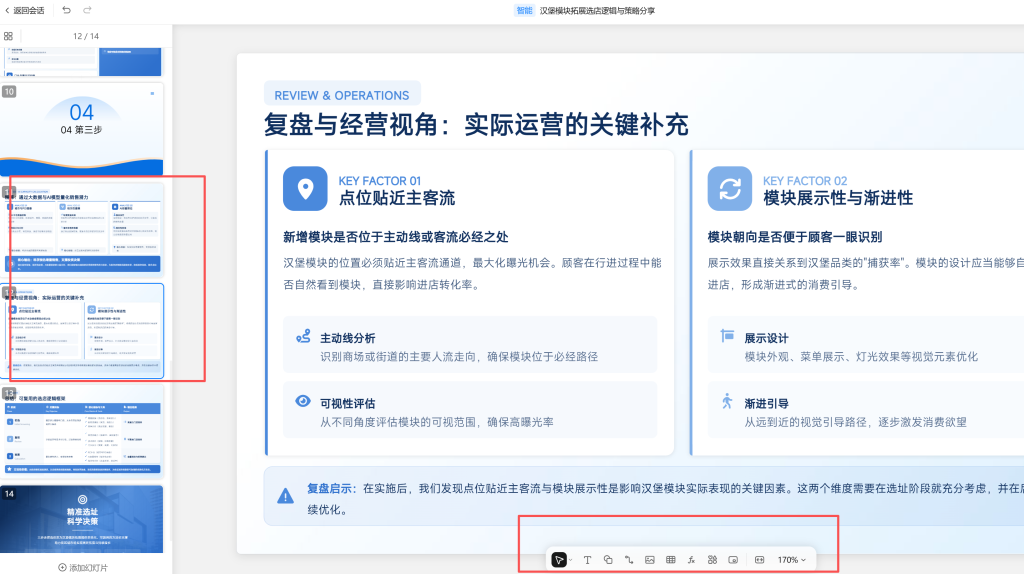Click description 从远到近的视觉引导路径

855,422
